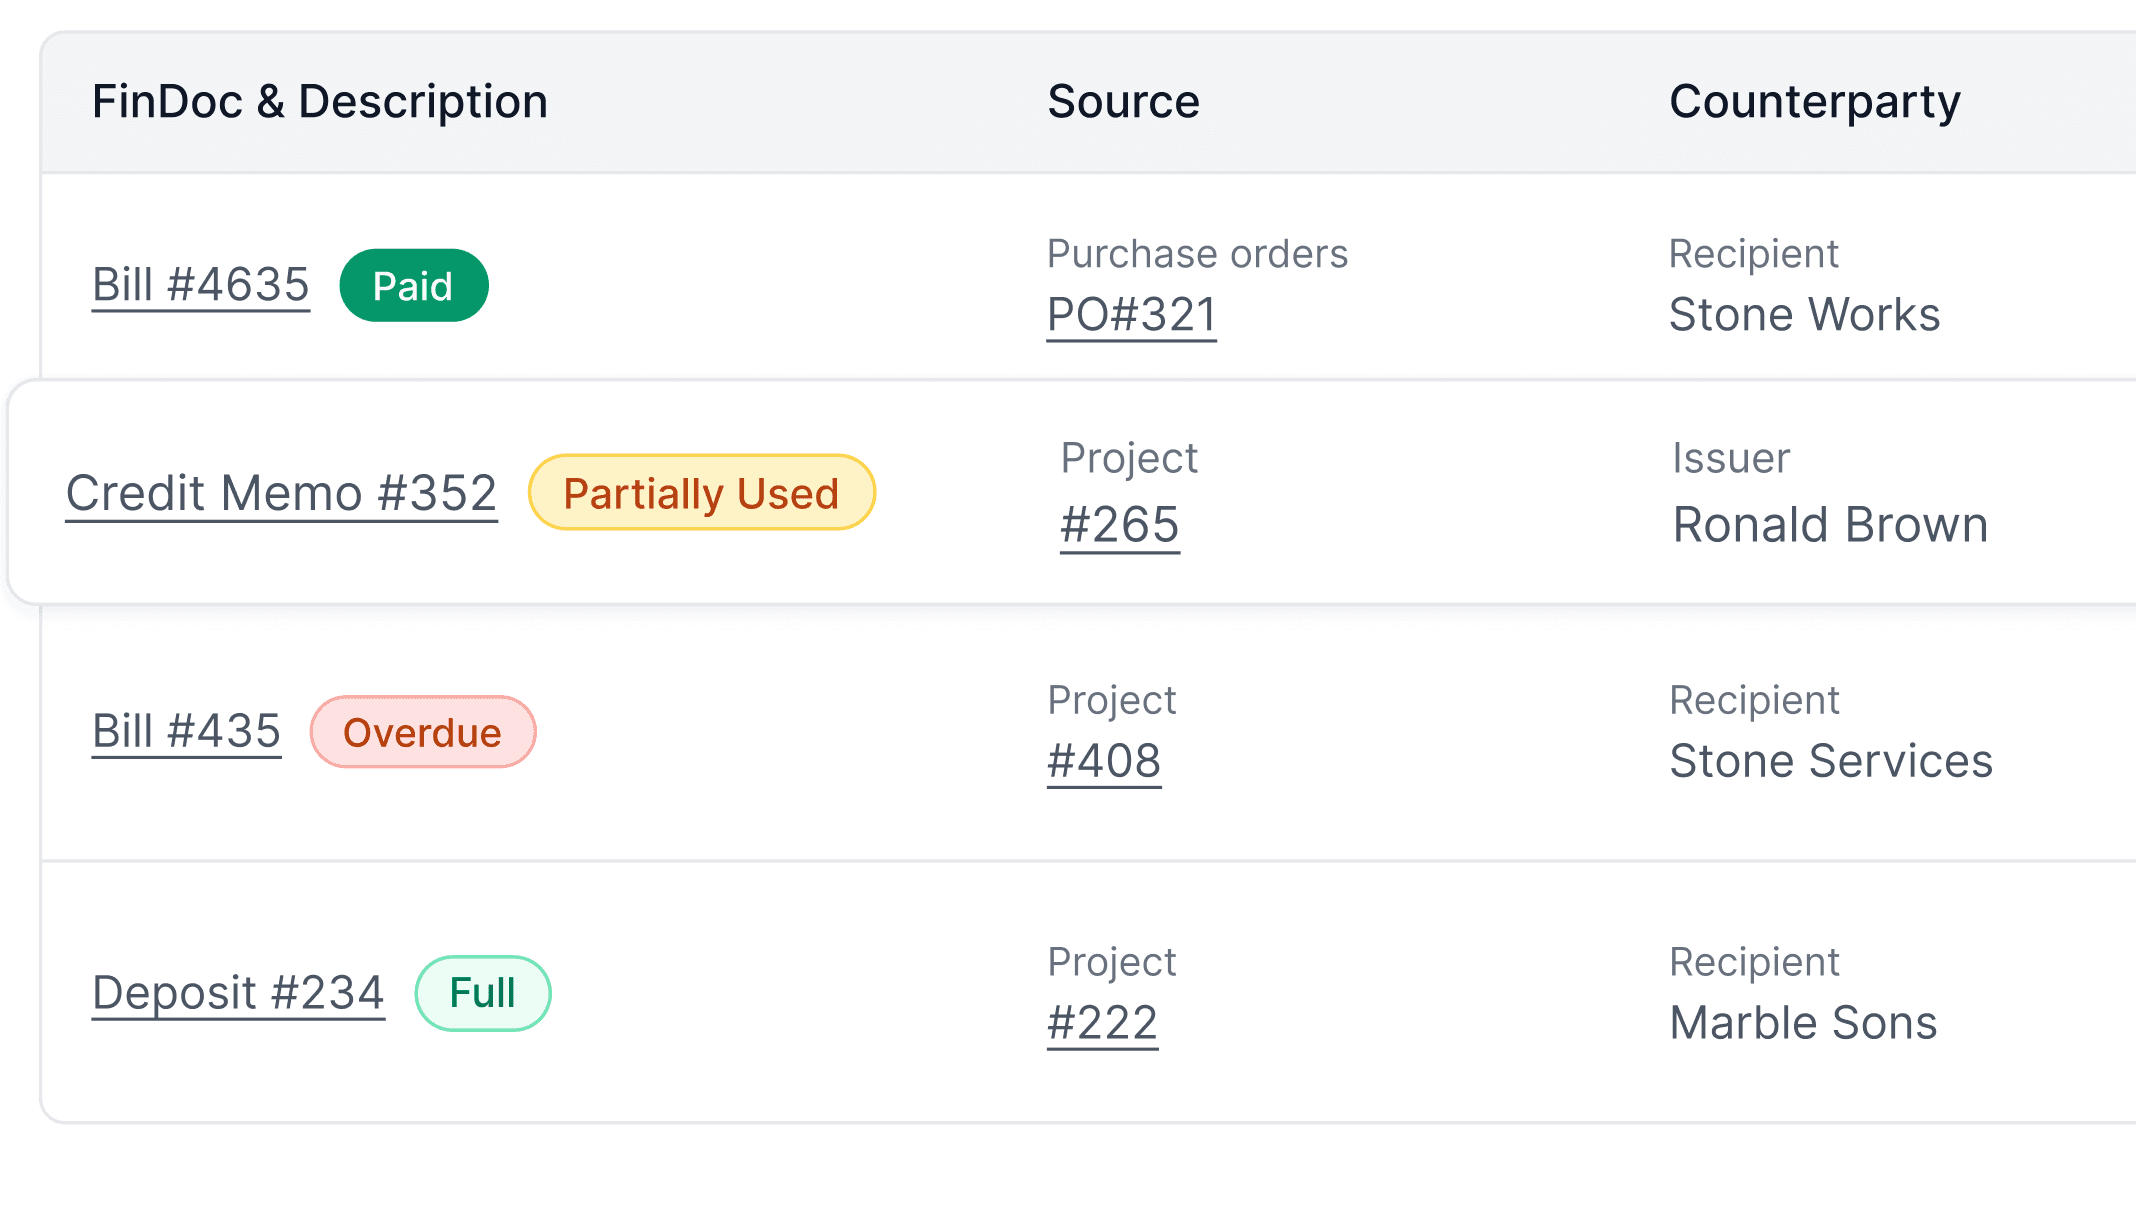Sort table by the Counterparty column

tap(1814, 100)
